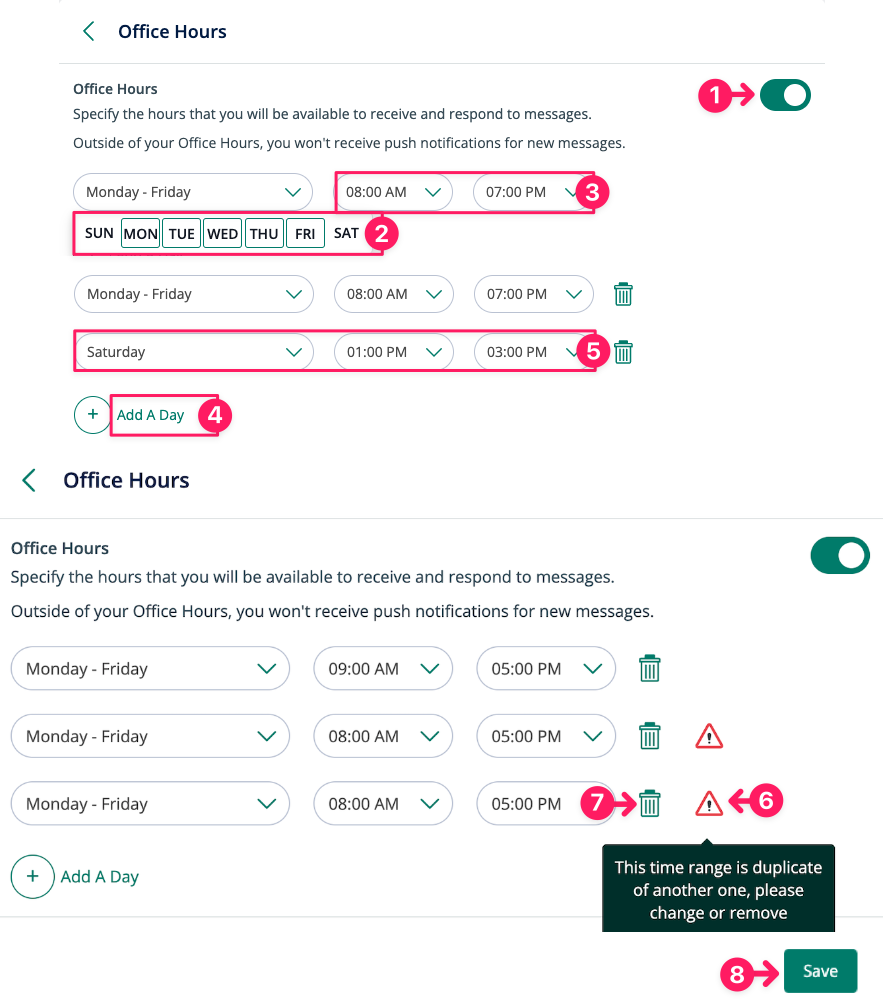
Task: Click the back arrow in the lower Office Hours header
Action: pyautogui.click(x=29, y=481)
